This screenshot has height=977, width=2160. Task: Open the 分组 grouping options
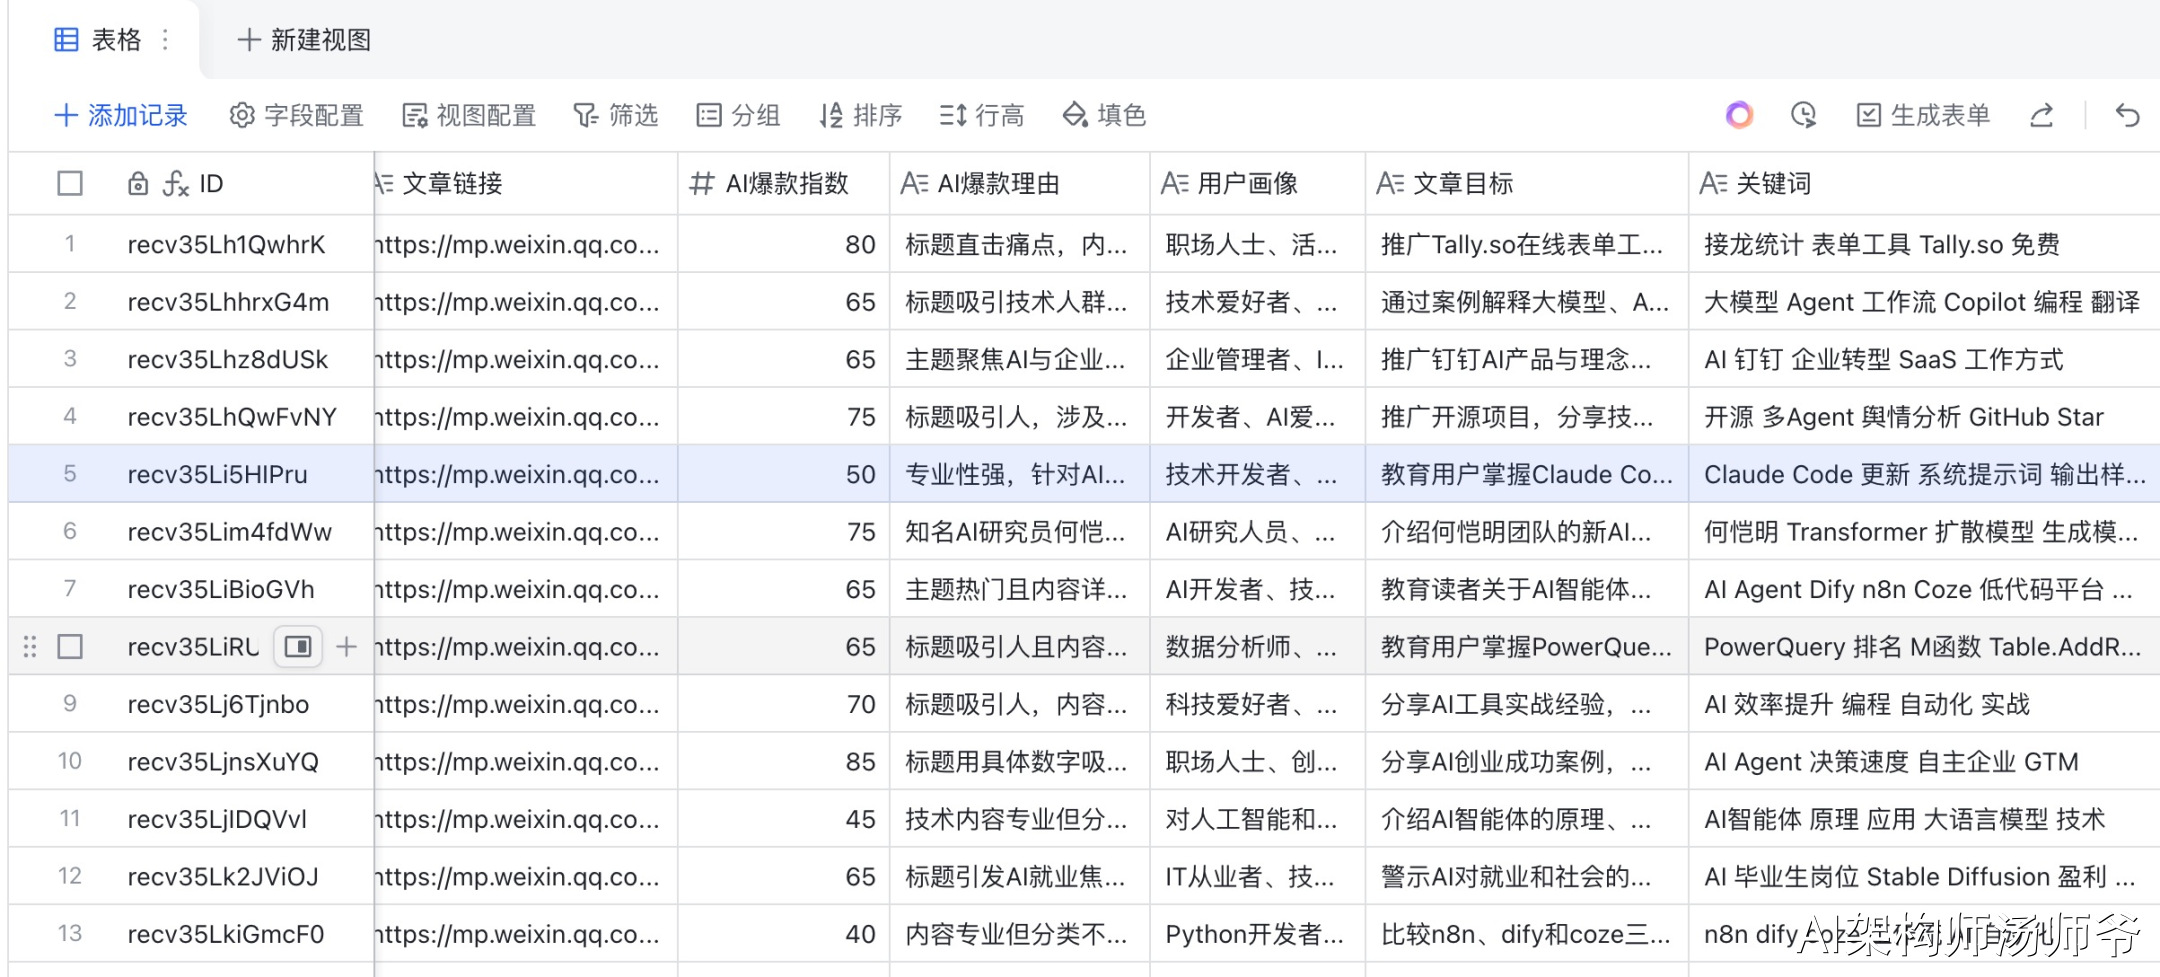coord(738,115)
